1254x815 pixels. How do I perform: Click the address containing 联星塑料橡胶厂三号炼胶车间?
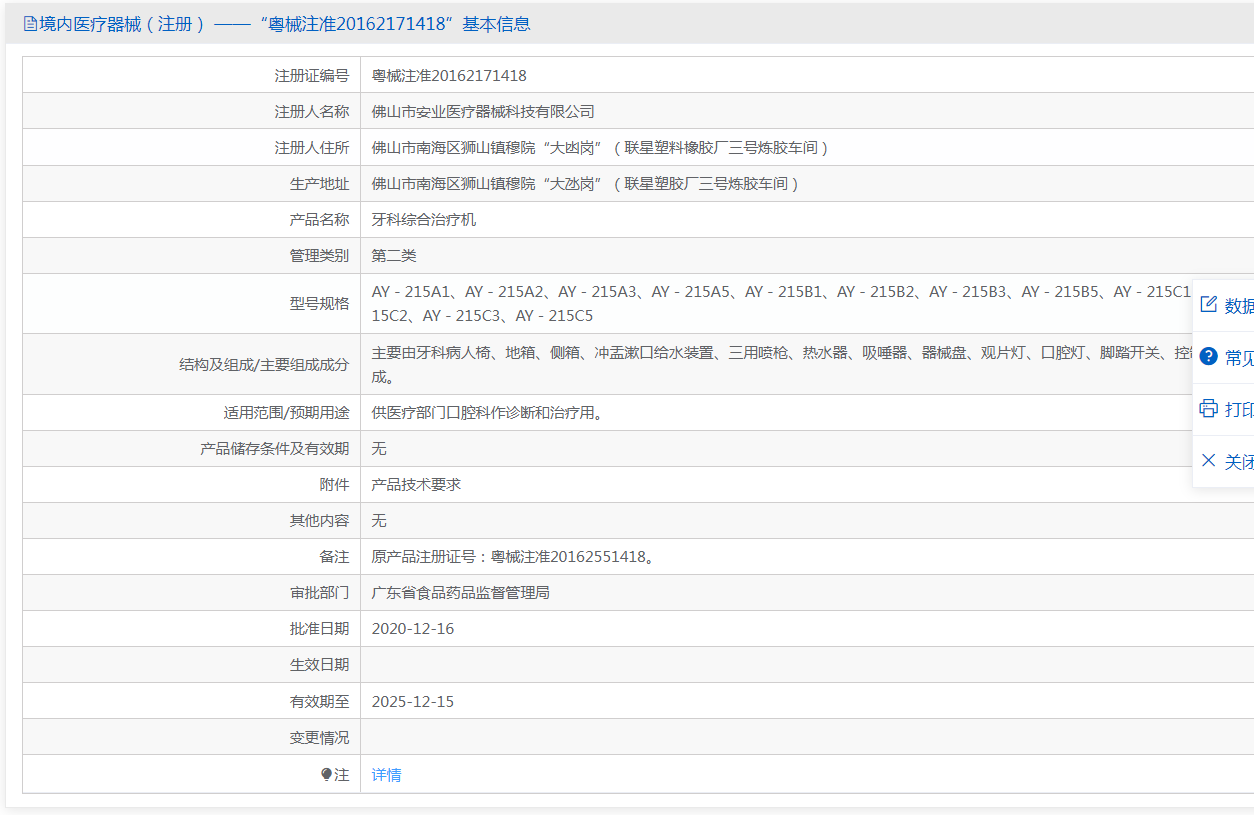click(x=601, y=147)
